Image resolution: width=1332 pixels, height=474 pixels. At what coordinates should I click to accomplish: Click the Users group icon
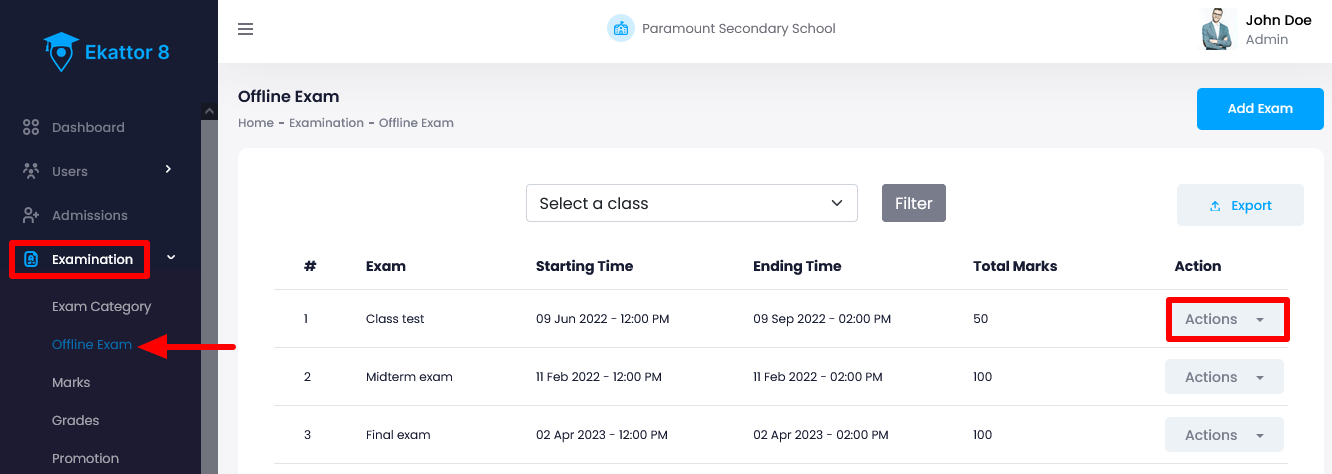pyautogui.click(x=31, y=171)
